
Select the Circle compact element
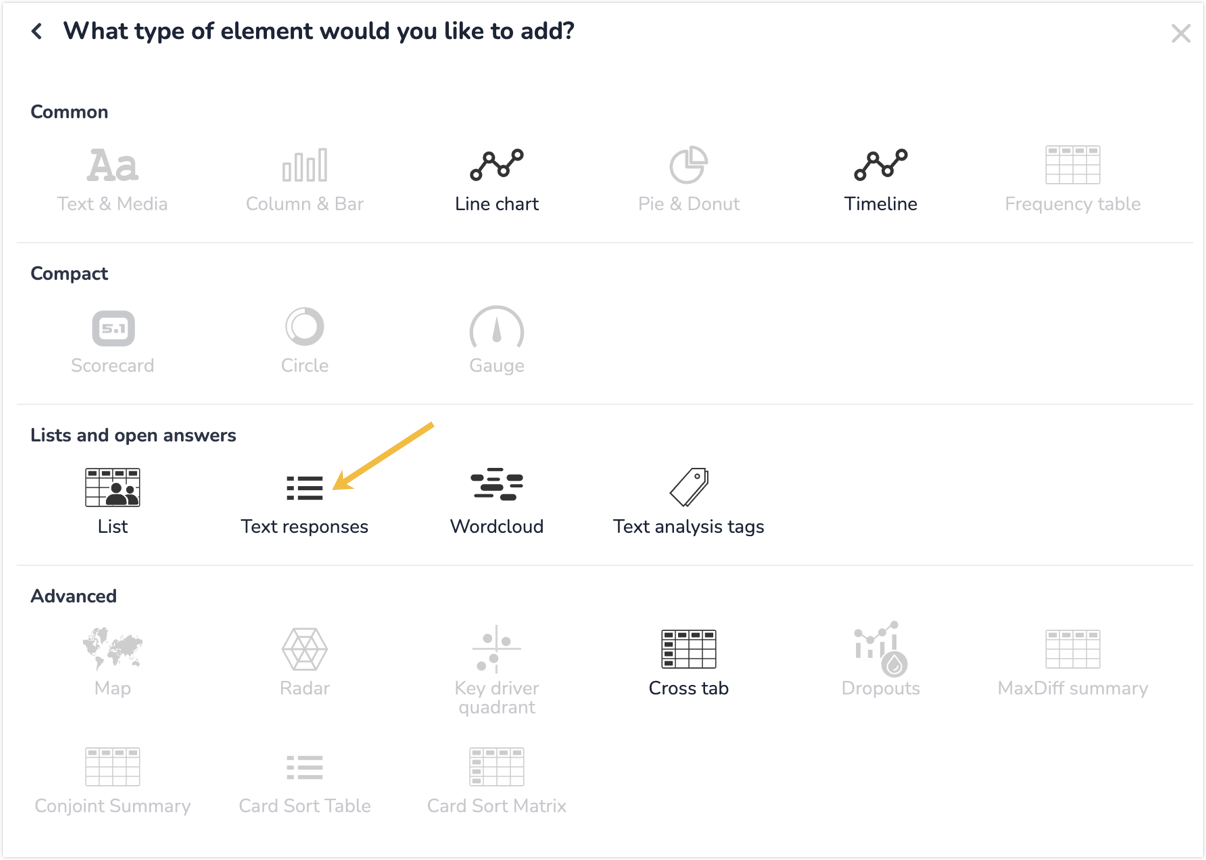pyautogui.click(x=305, y=342)
